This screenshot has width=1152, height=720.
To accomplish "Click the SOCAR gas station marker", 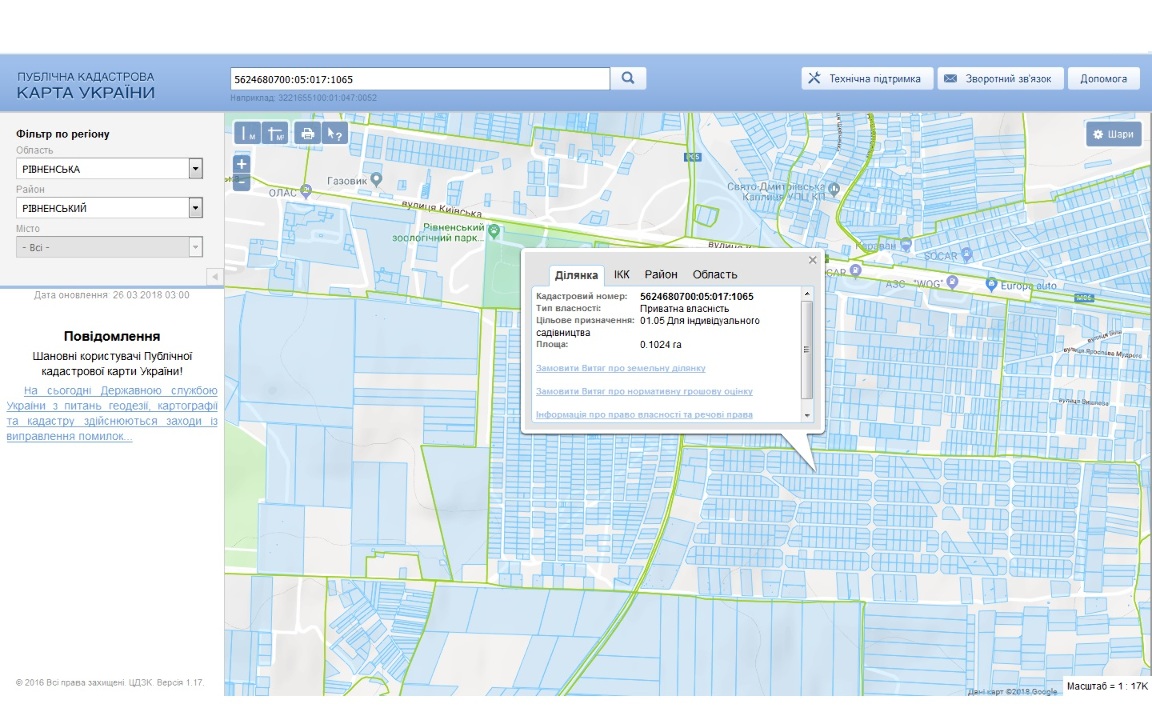I will [x=966, y=255].
